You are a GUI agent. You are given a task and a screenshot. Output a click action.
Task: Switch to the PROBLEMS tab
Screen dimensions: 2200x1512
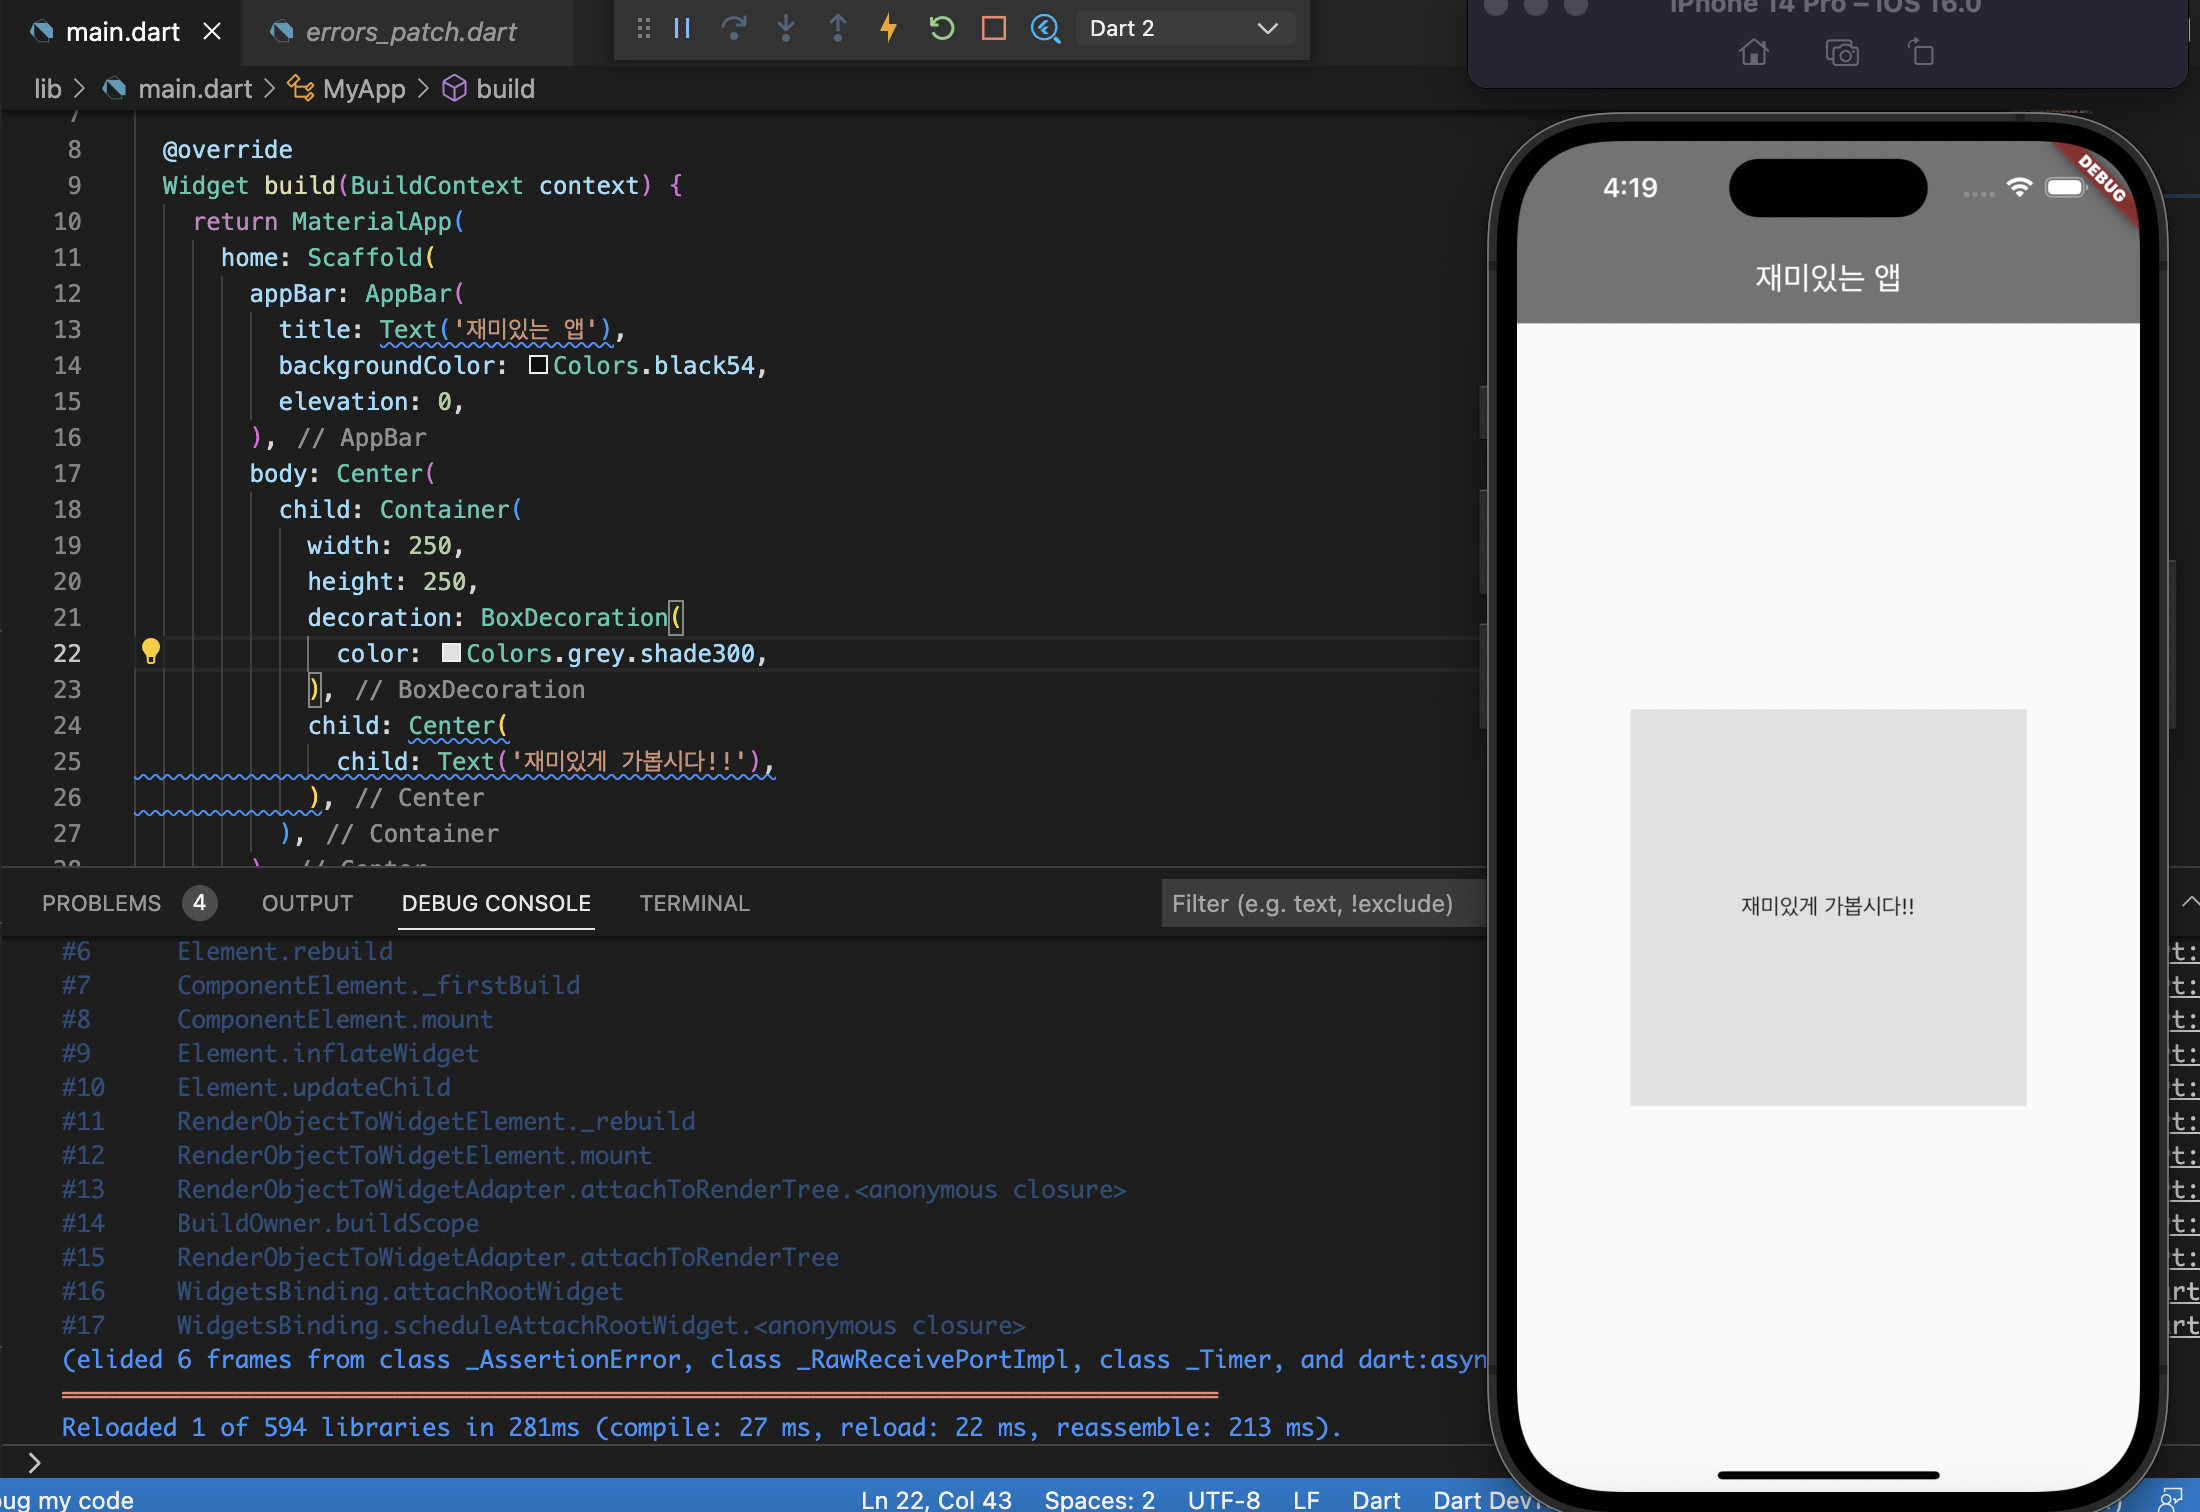coord(101,903)
